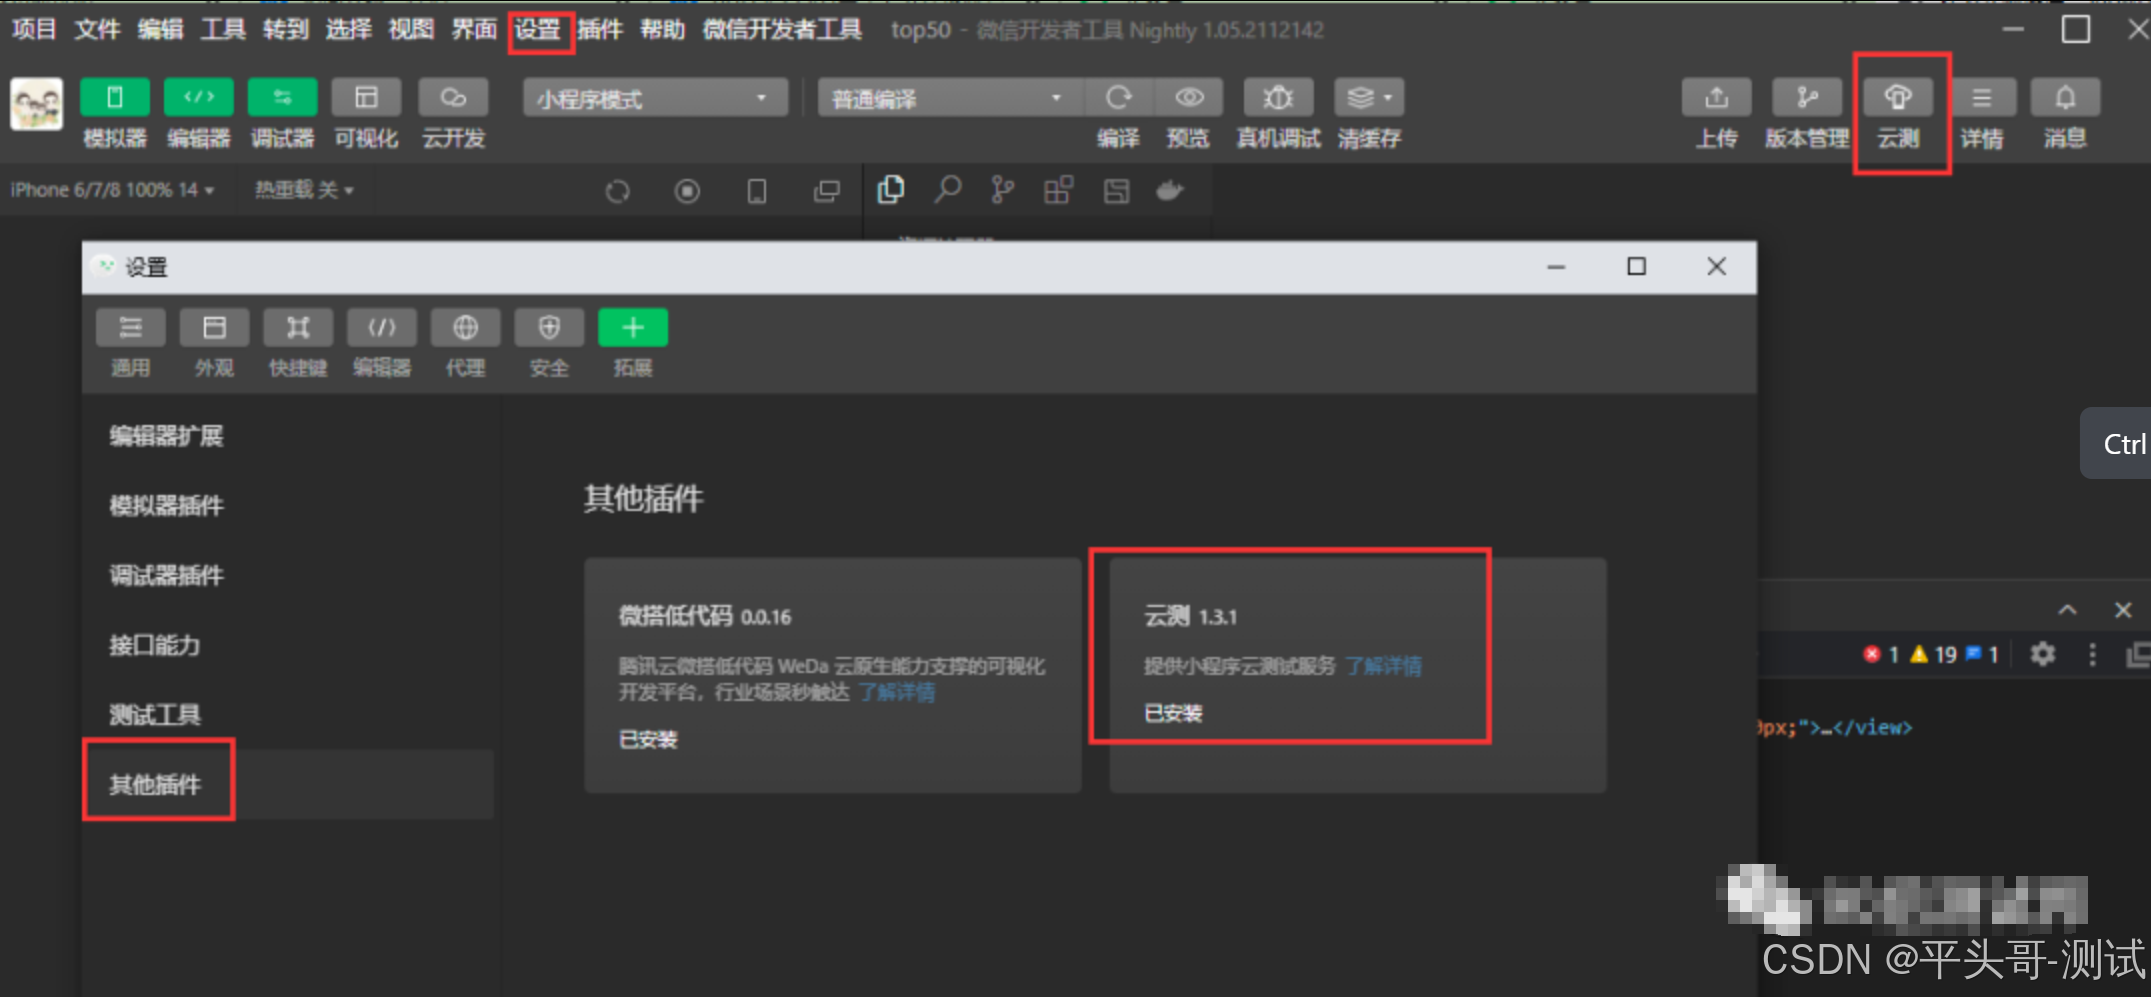Open the 详情 details panel
2151x997 pixels.
pyautogui.click(x=1981, y=98)
